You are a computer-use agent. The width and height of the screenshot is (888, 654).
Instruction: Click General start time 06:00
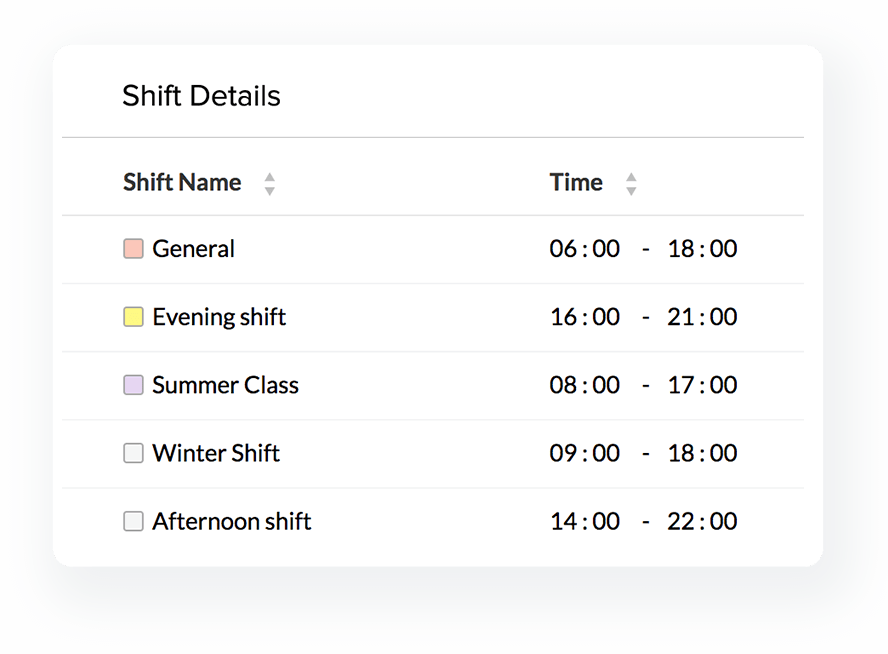tap(585, 249)
